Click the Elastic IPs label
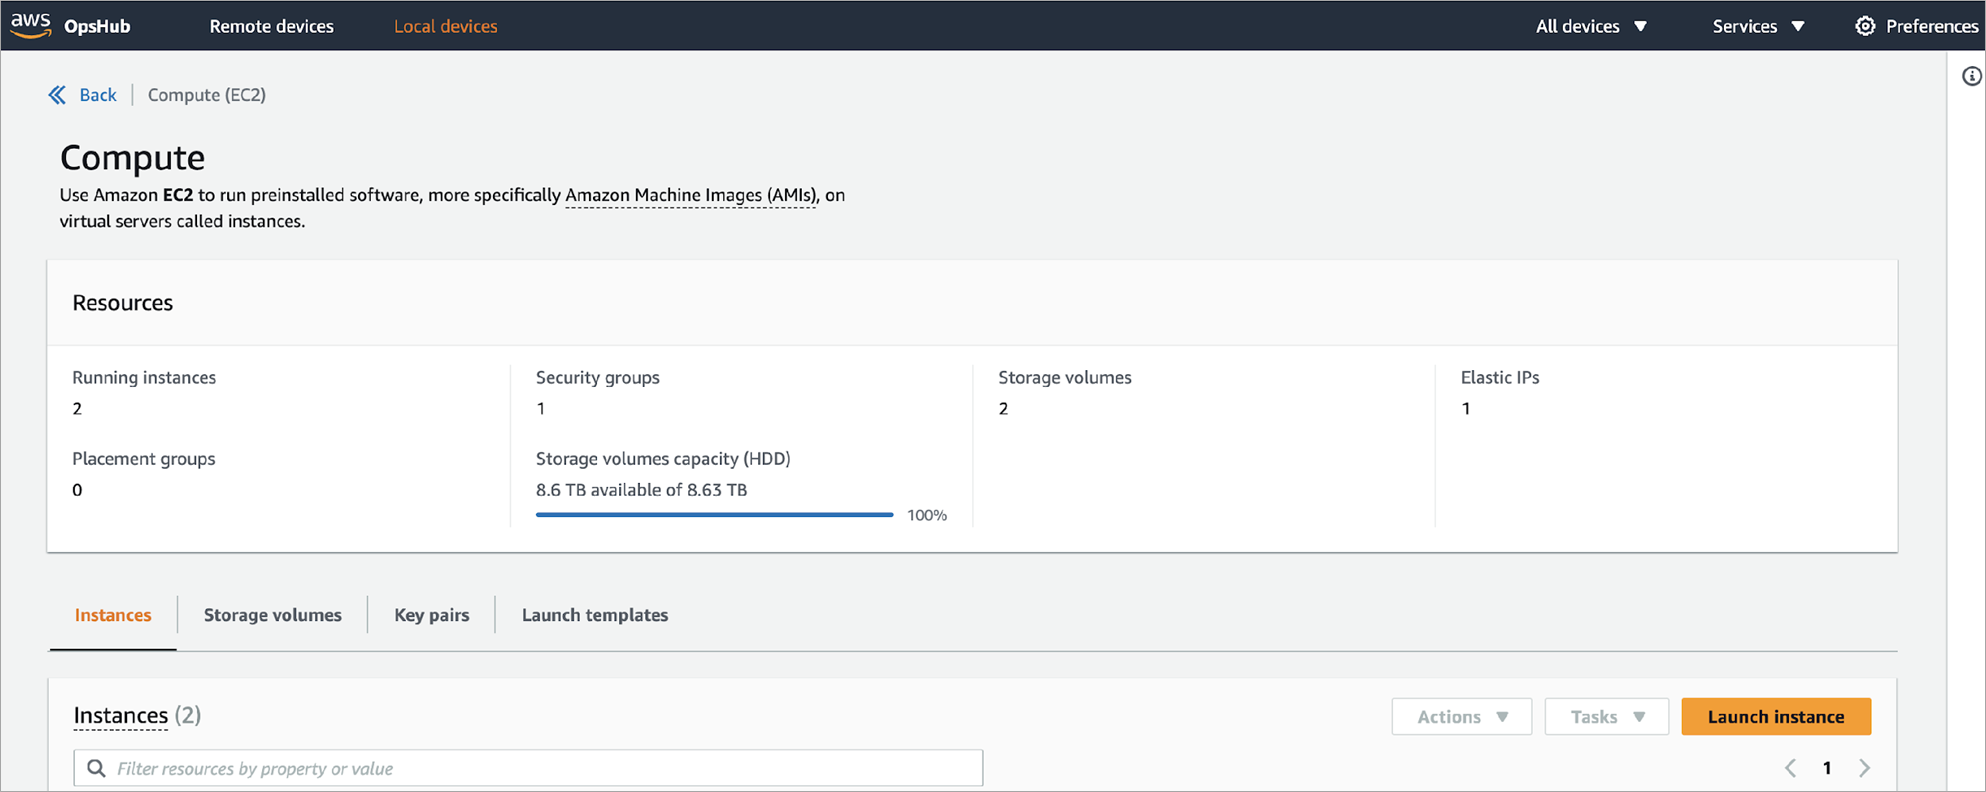This screenshot has width=1986, height=792. click(x=1500, y=378)
